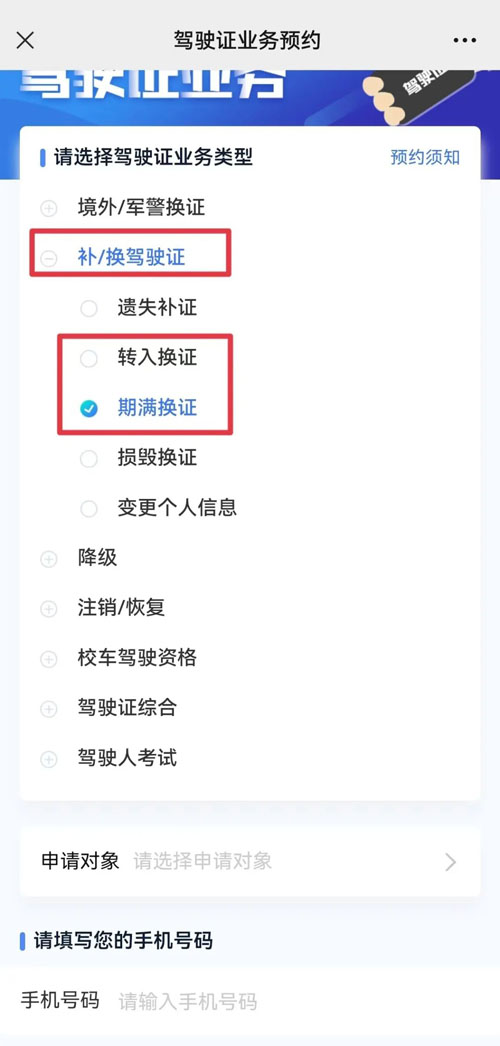The image size is (500, 1046).
Task: Select the 转入换证 radio button
Action: pos(89,359)
